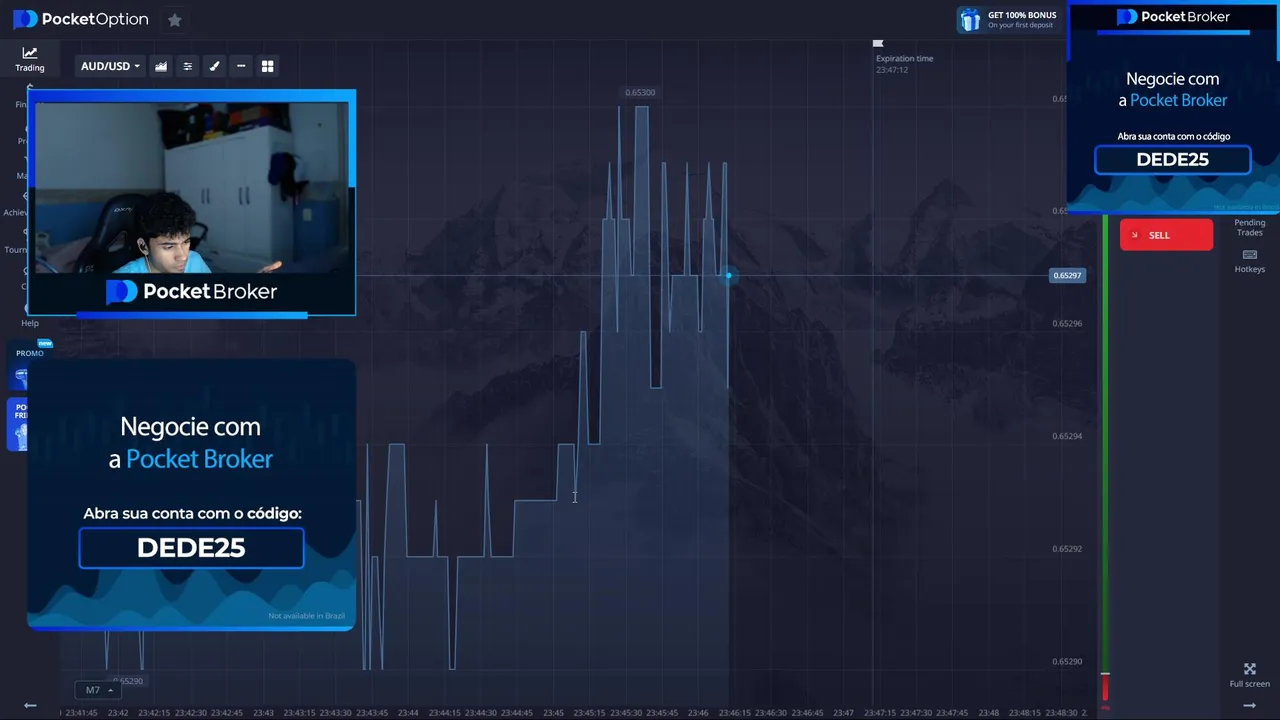Click the Help sidebar item

(30, 323)
